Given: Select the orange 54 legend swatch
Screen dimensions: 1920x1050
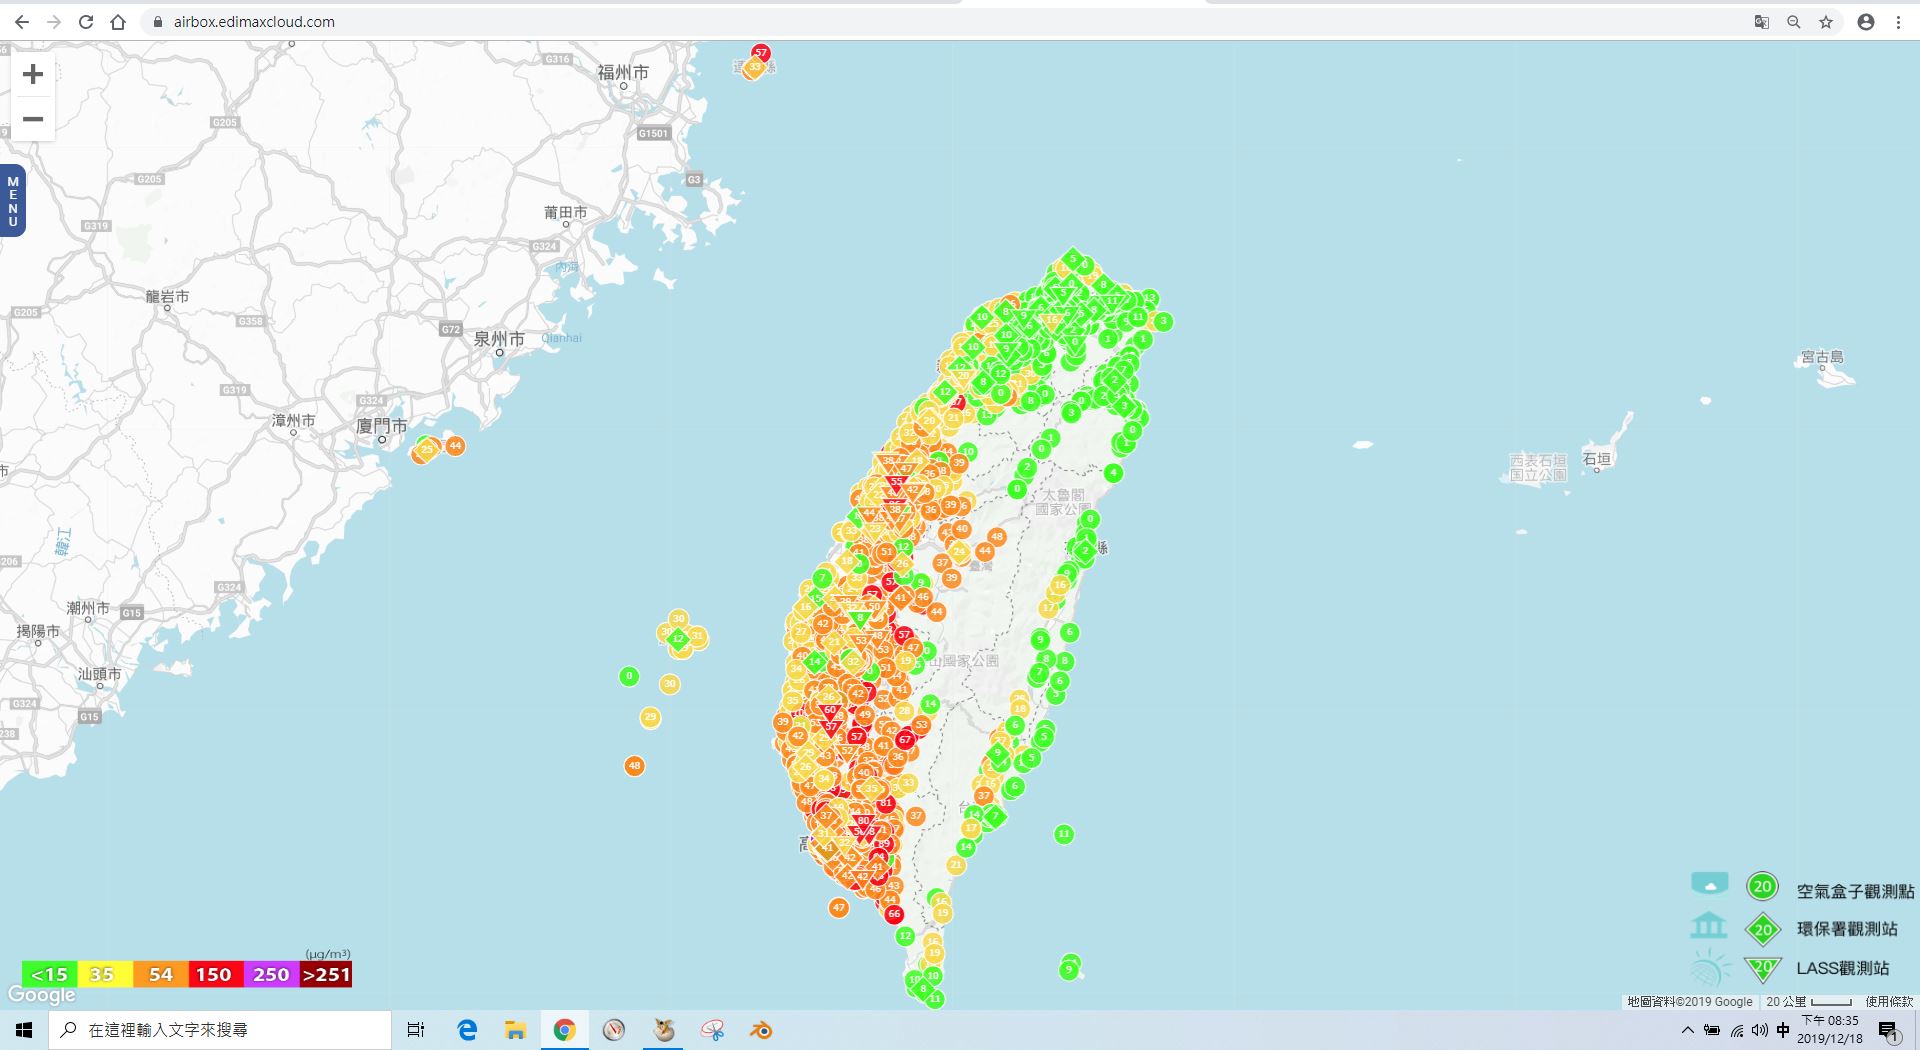Looking at the screenshot, I should pos(161,974).
